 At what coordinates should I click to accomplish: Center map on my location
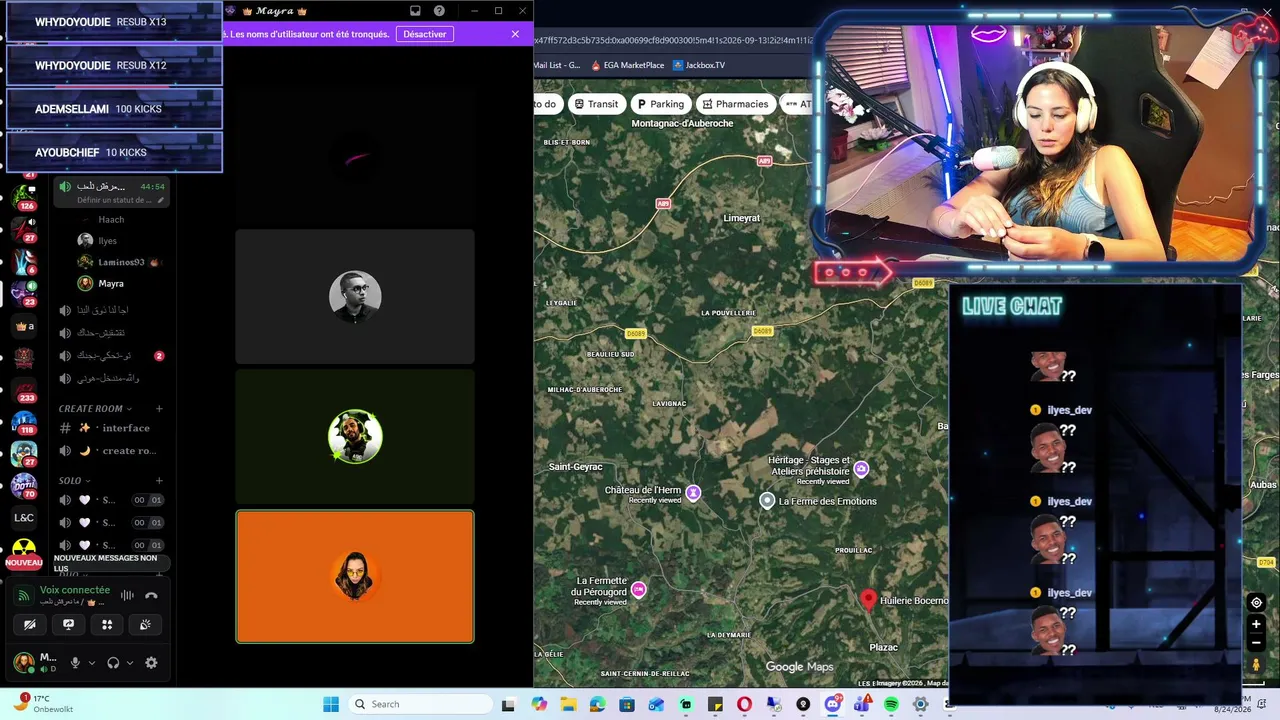pyautogui.click(x=1256, y=602)
